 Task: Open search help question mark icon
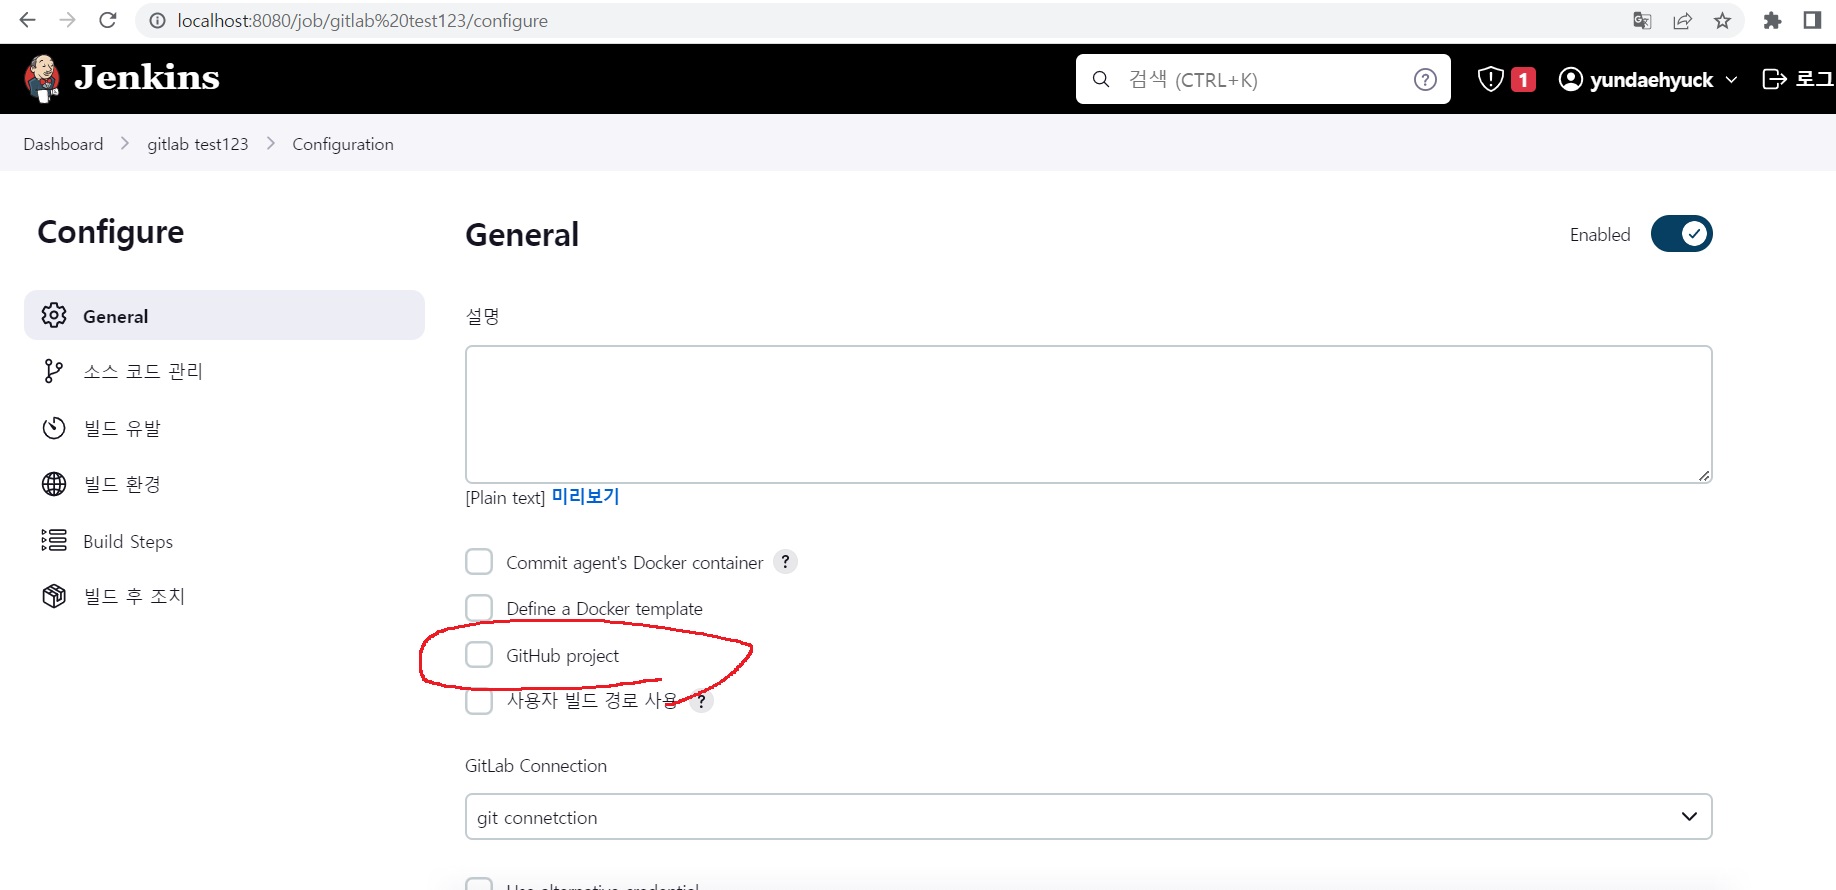[1425, 79]
